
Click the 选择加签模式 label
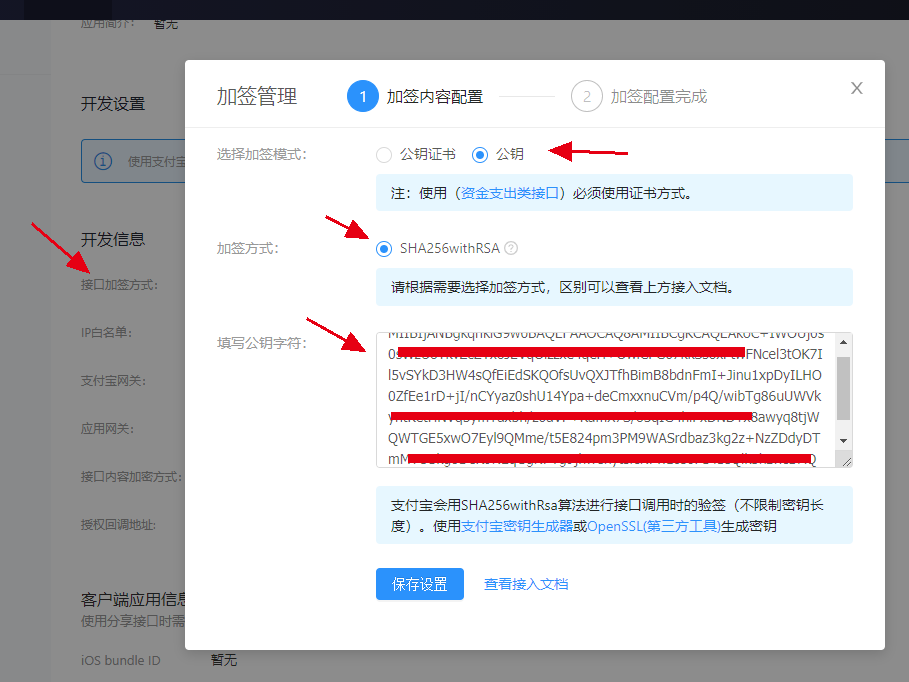(x=262, y=154)
